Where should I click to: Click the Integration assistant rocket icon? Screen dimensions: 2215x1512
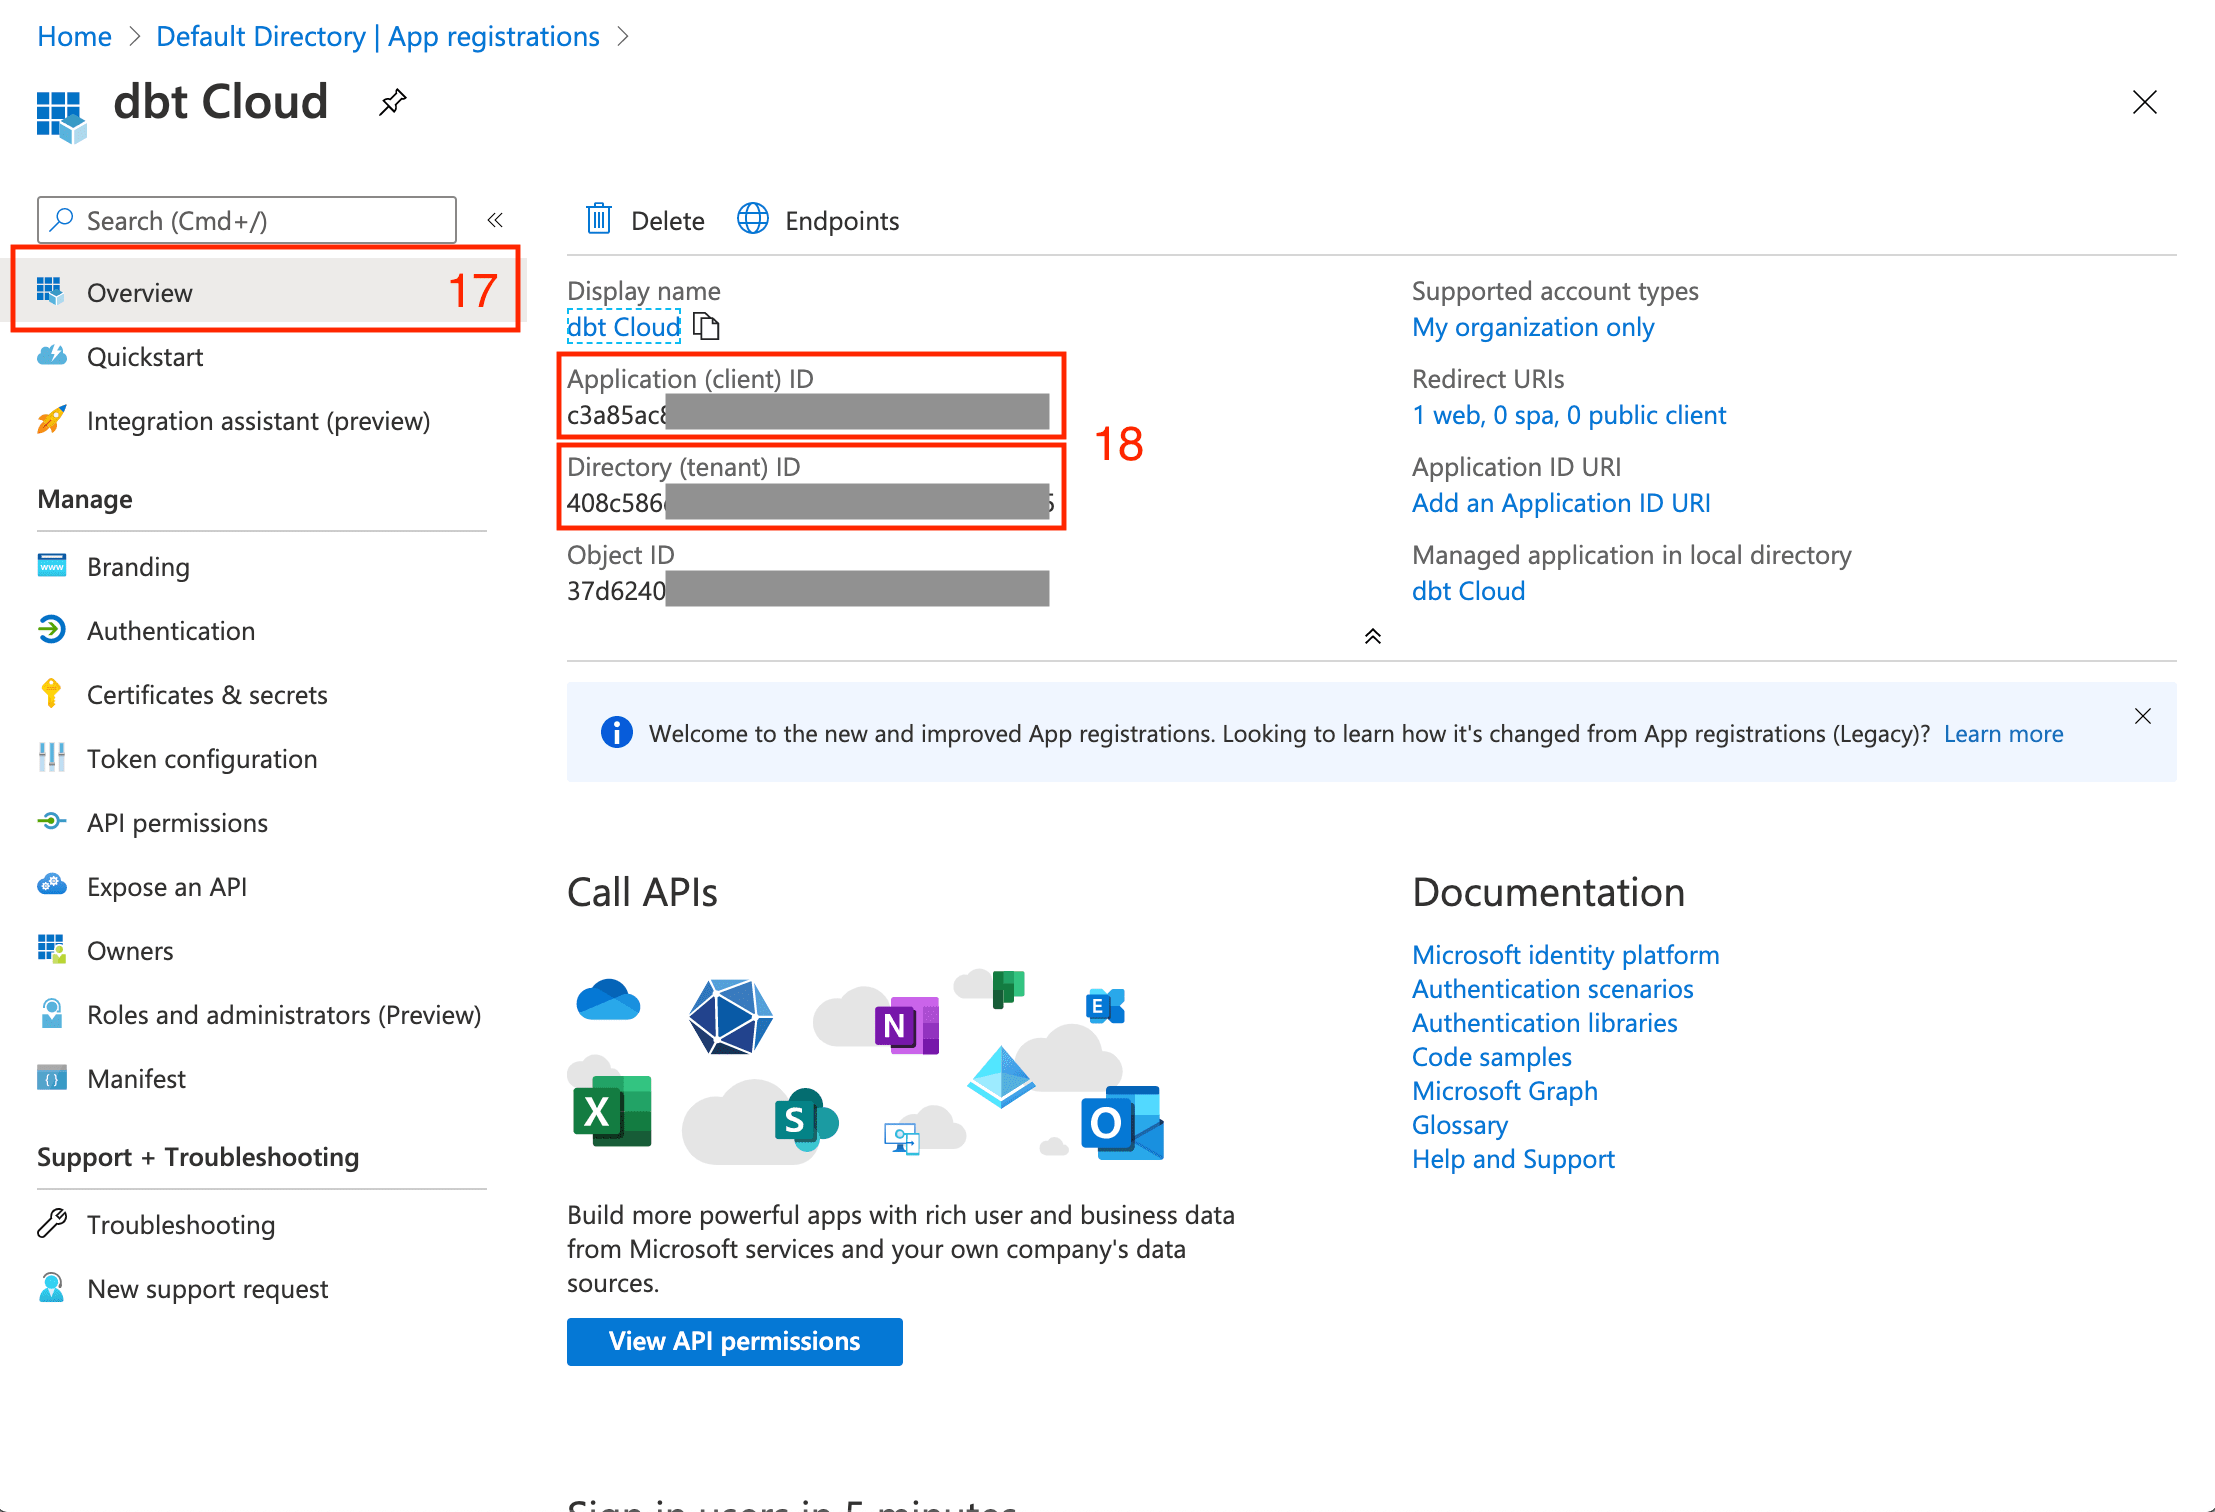51,420
